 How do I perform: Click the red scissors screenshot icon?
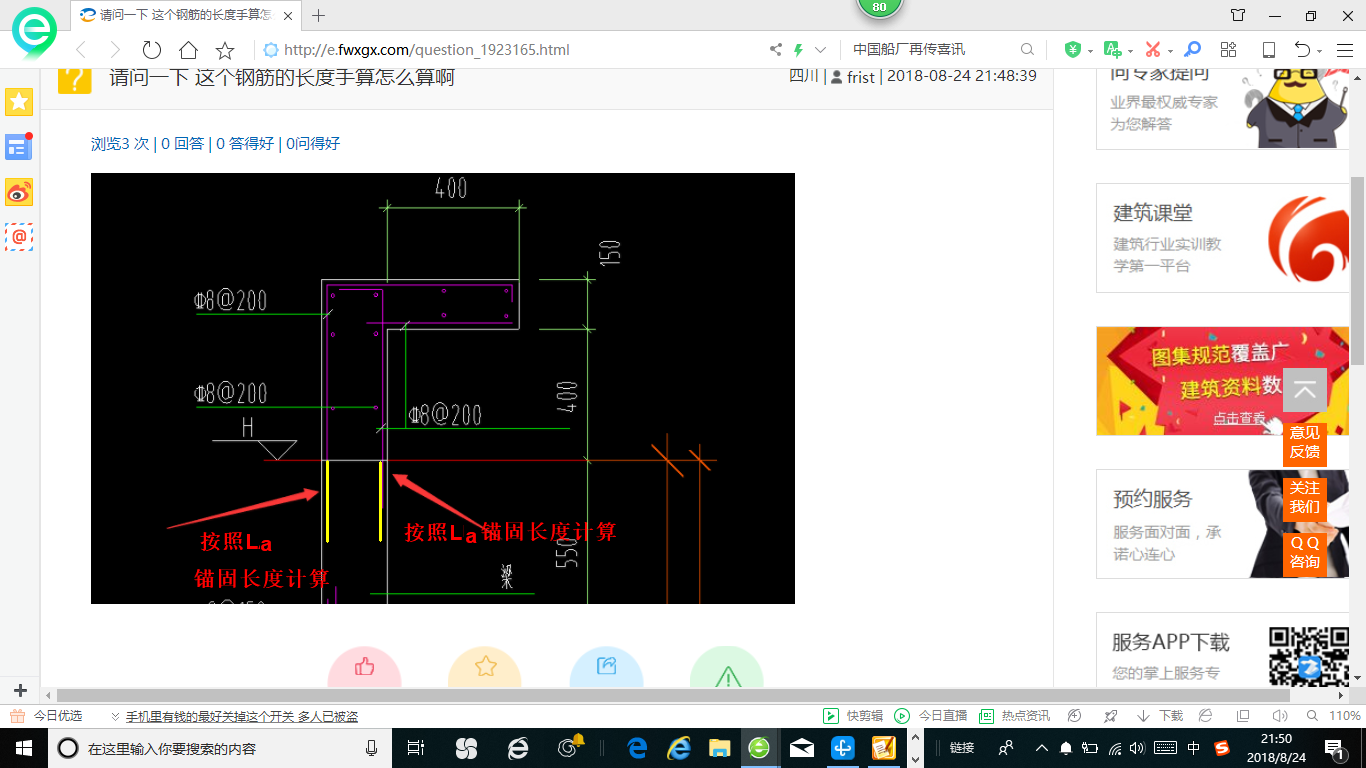(1152, 50)
